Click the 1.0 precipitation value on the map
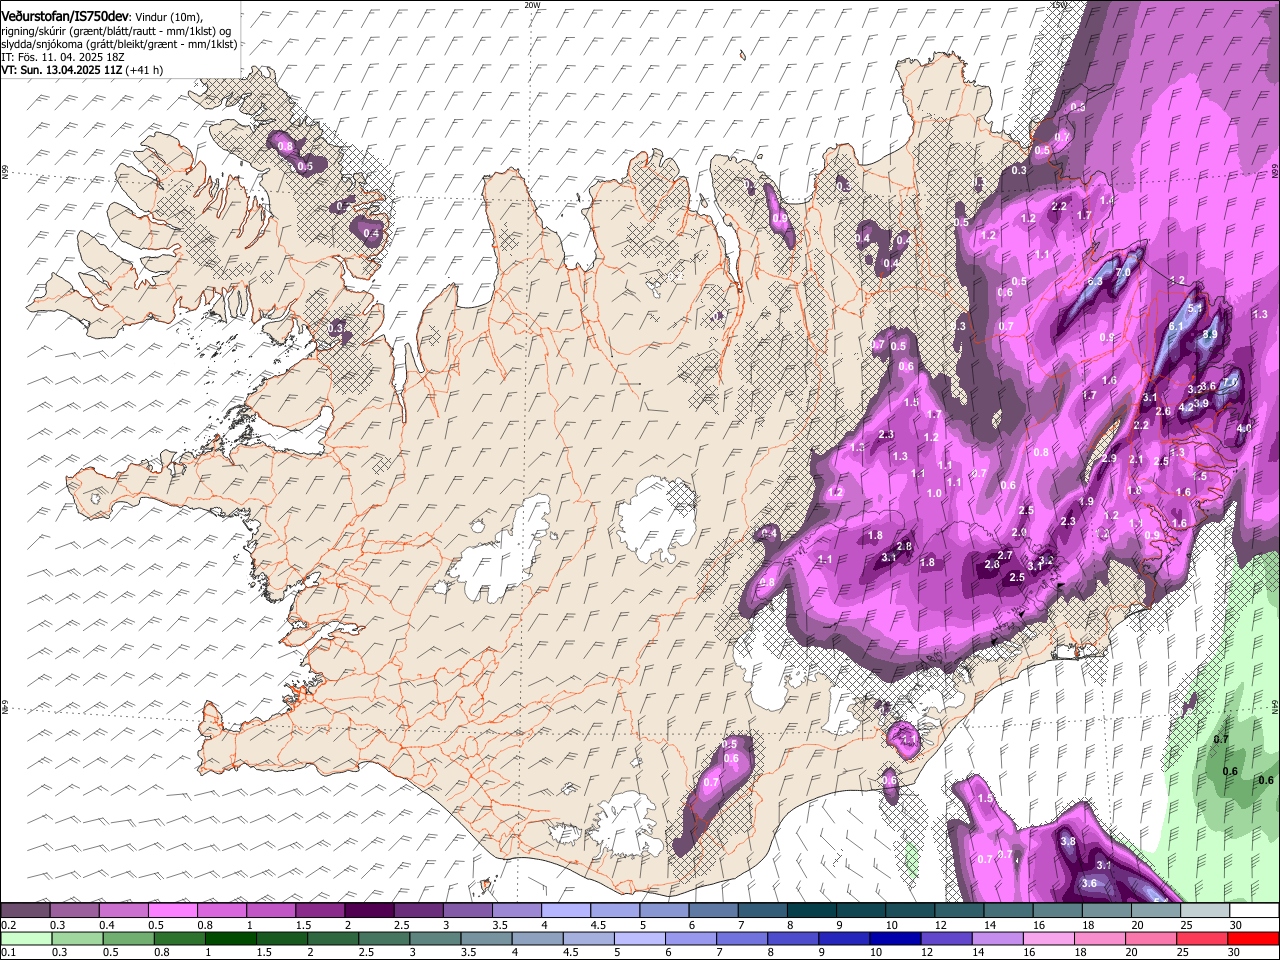The width and height of the screenshot is (1280, 960). [x=935, y=494]
